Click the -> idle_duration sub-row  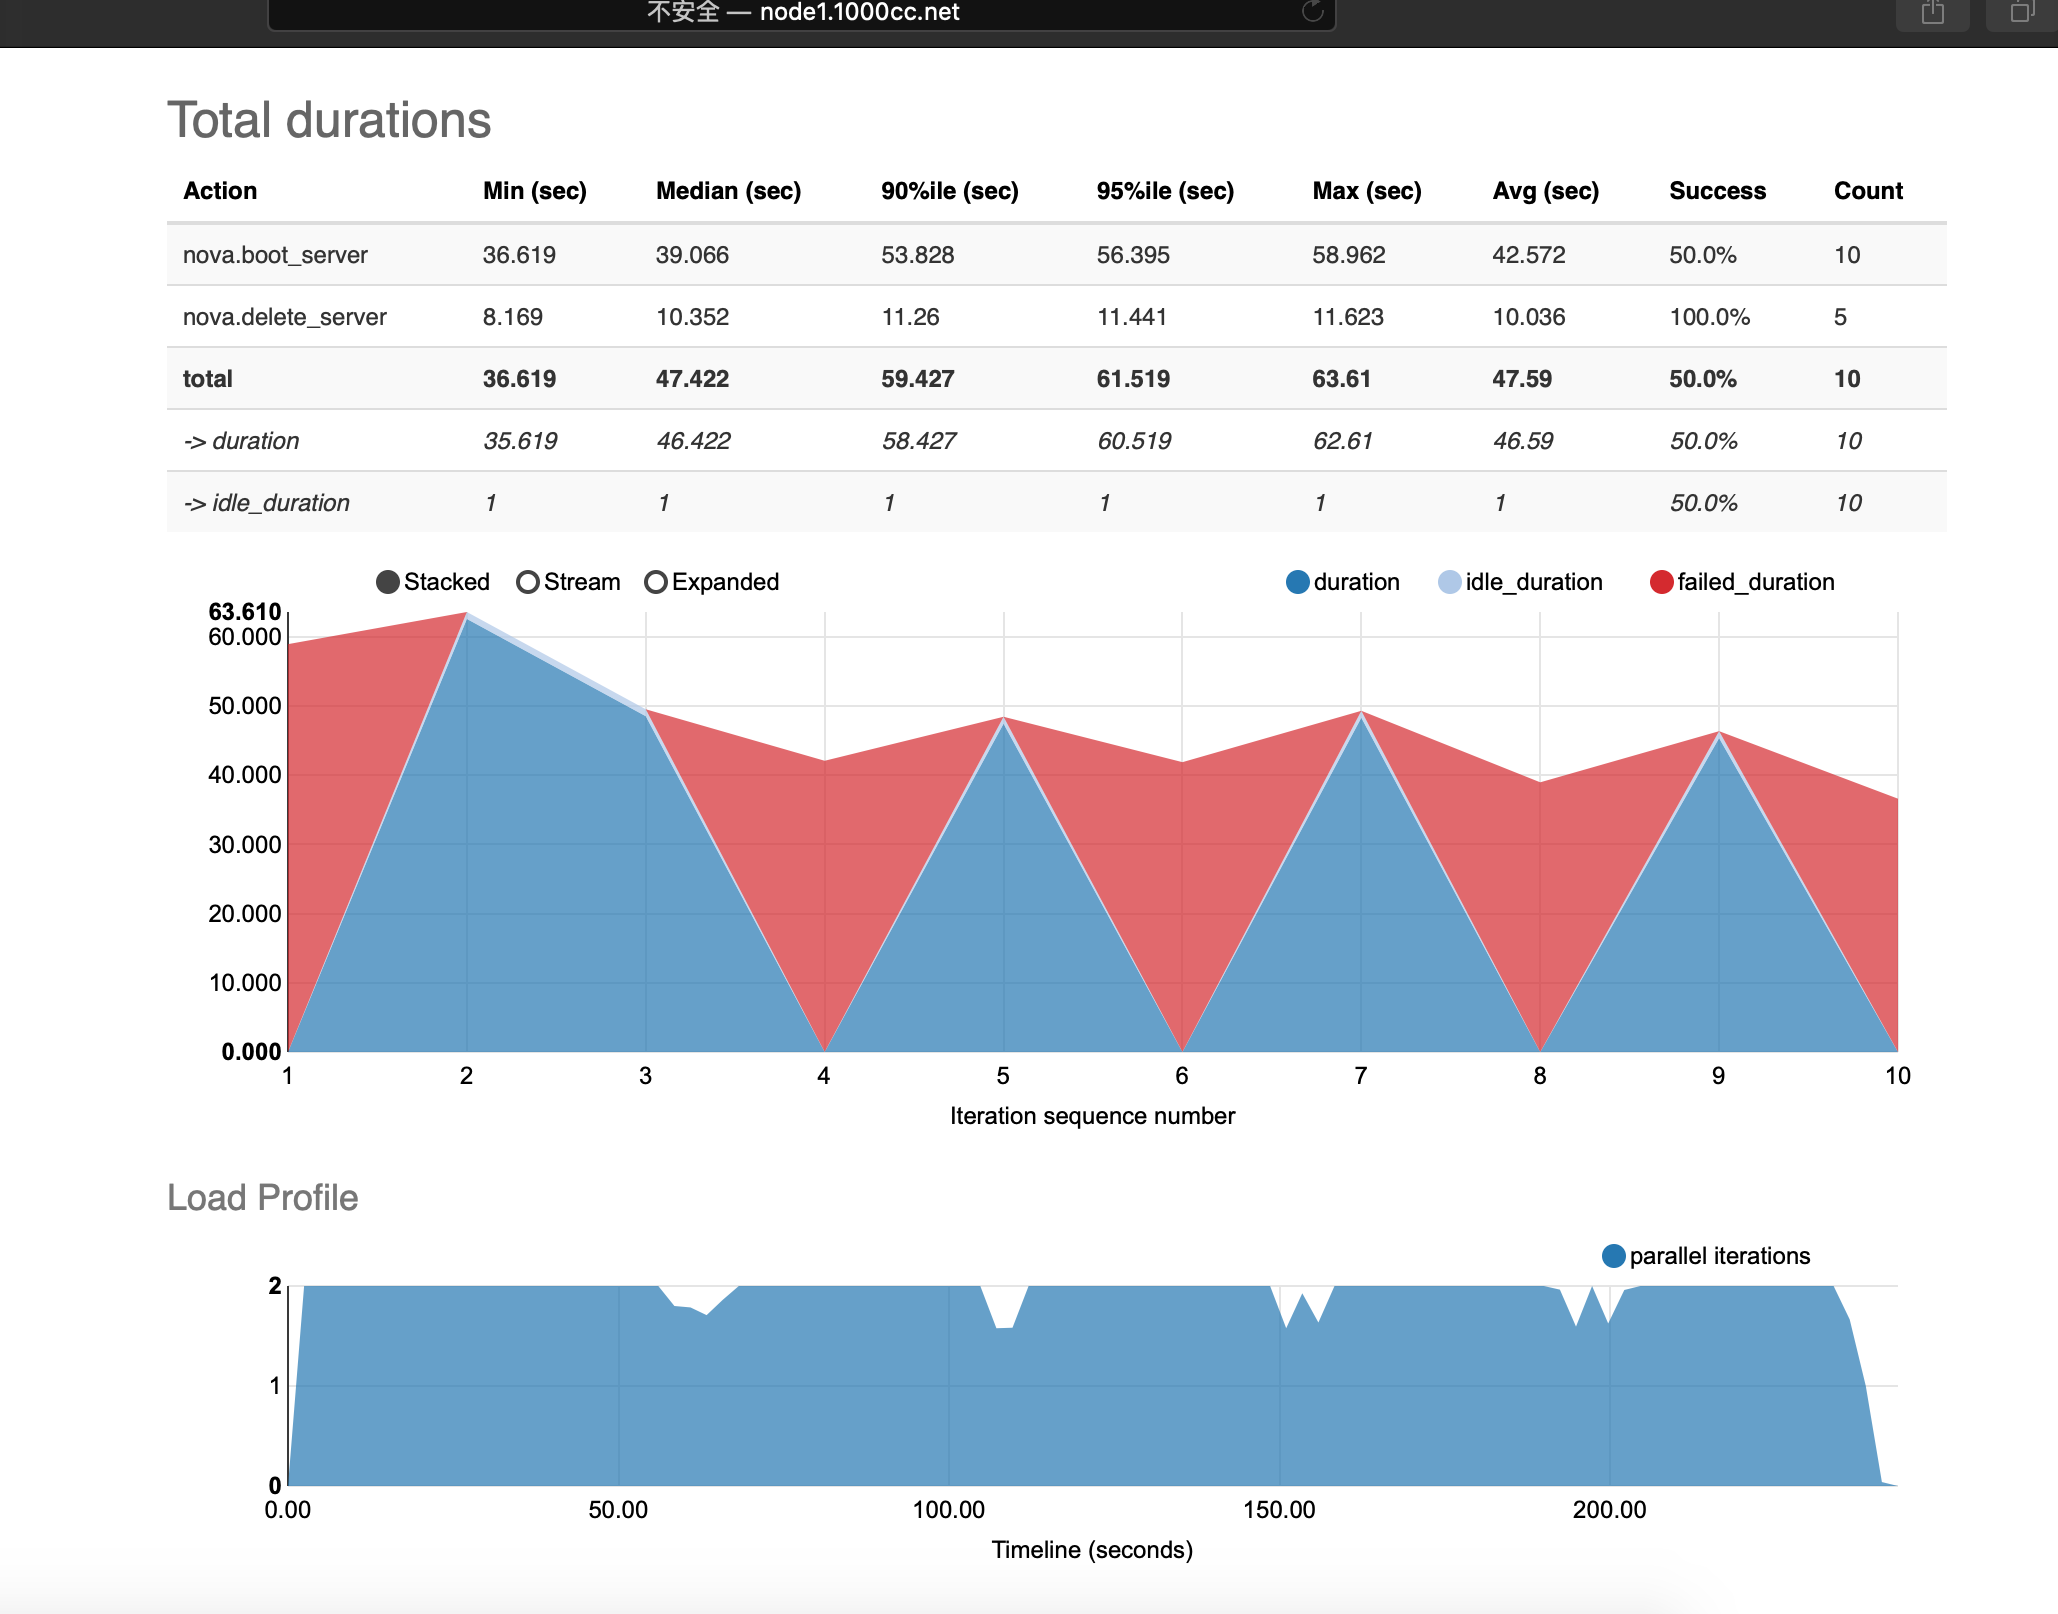coord(266,503)
